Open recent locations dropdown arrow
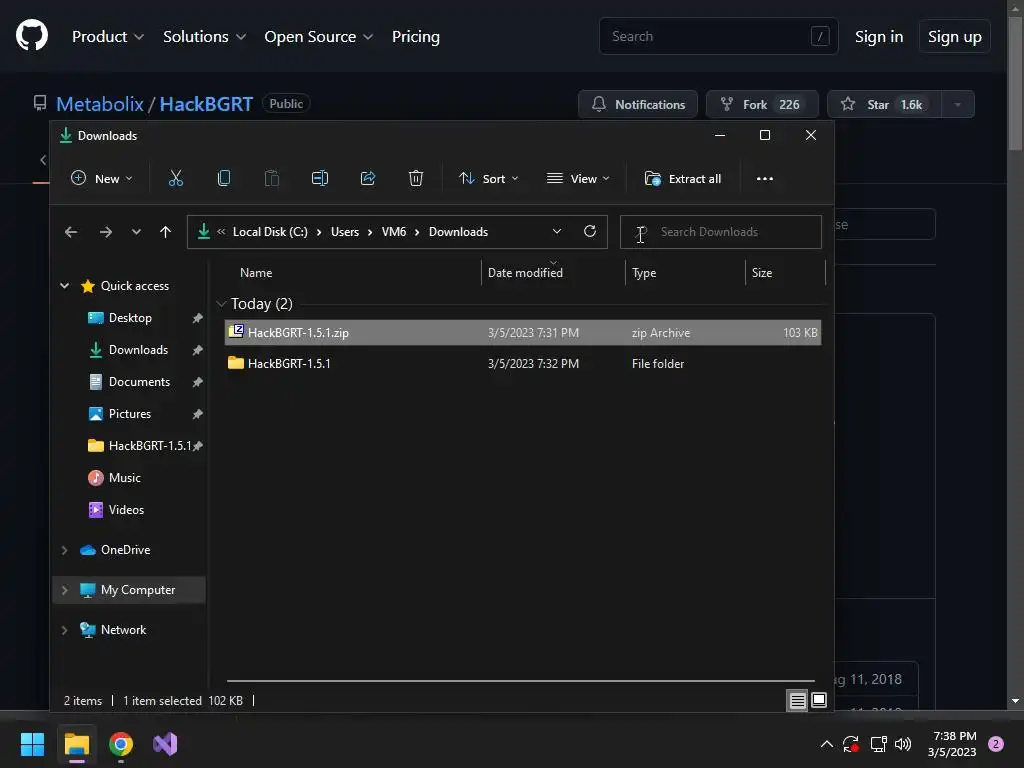 136,232
